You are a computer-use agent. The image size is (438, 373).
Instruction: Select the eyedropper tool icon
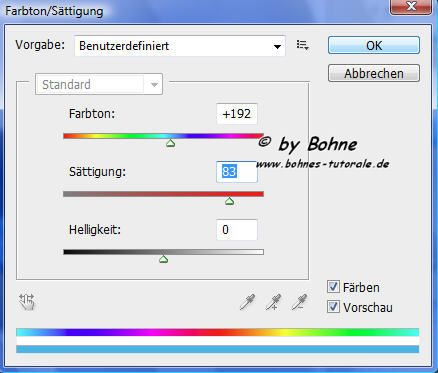[x=247, y=302]
